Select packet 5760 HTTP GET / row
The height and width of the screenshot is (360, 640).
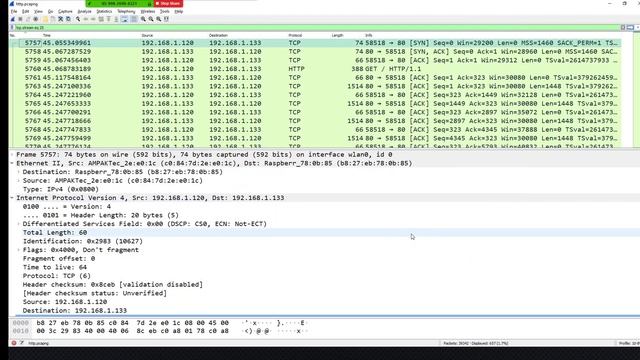coord(315,69)
